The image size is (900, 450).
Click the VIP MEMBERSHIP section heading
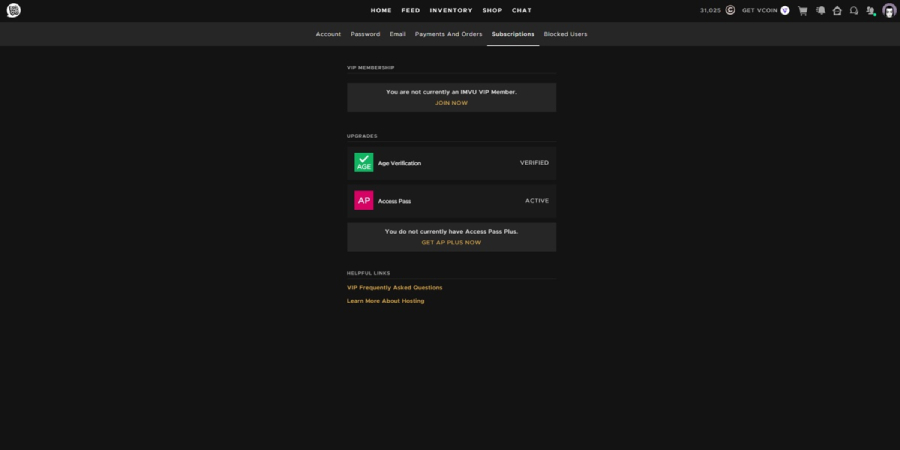pyautogui.click(x=370, y=68)
